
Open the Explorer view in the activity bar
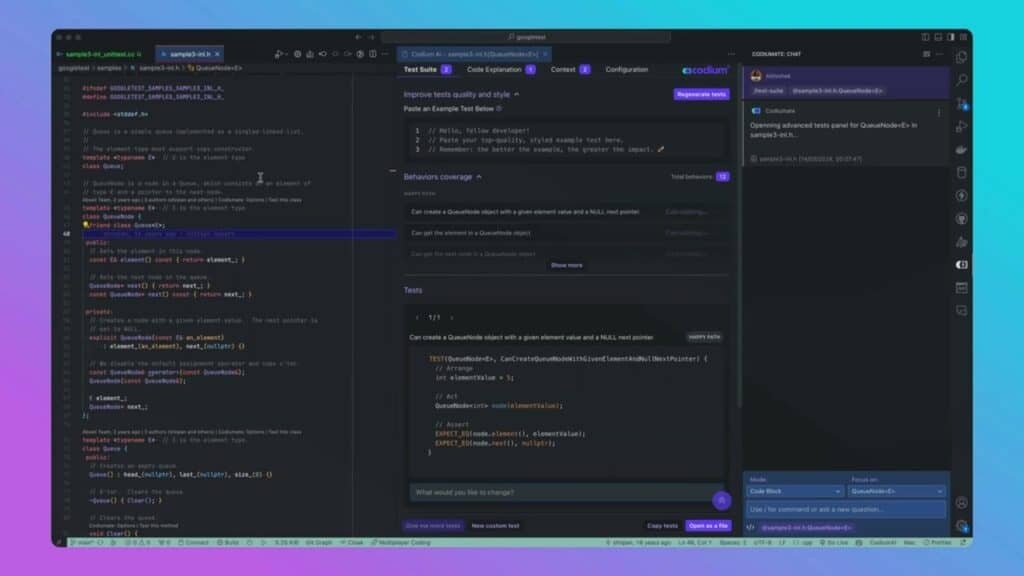pyautogui.click(x=961, y=57)
